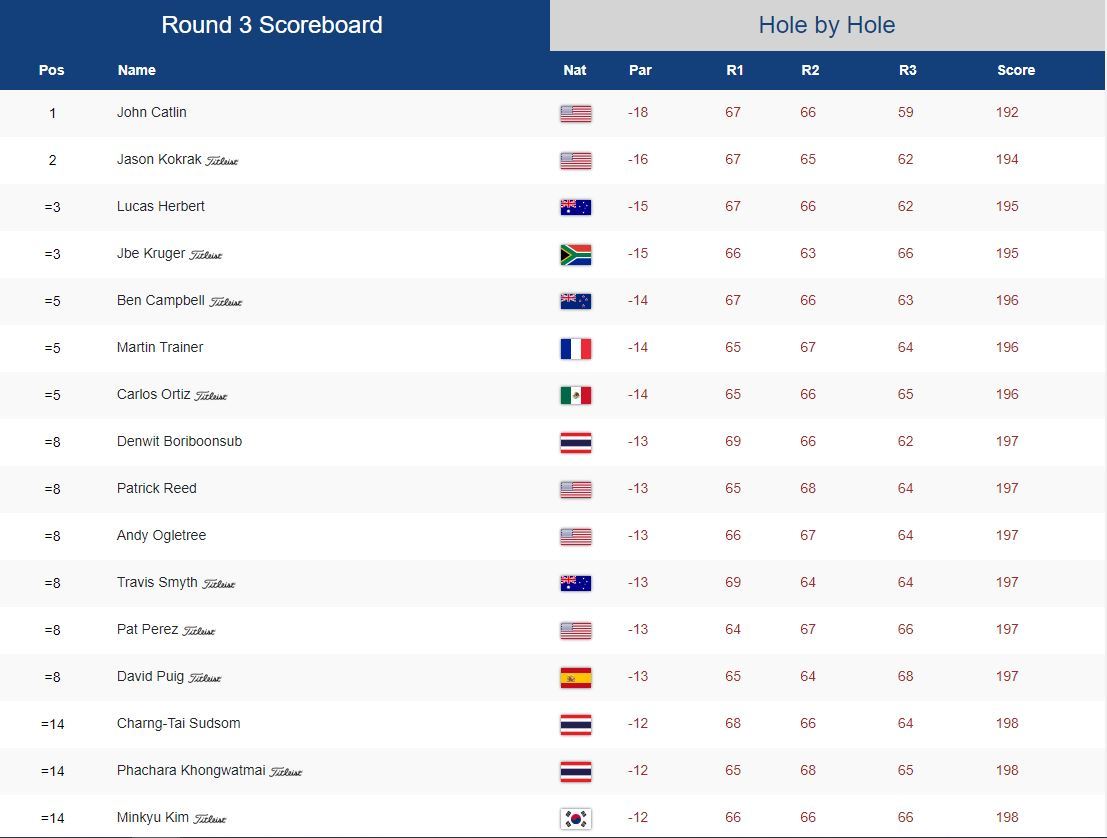The image size is (1107, 838).
Task: Select the Round 3 Scoreboard tab
Action: [272, 25]
